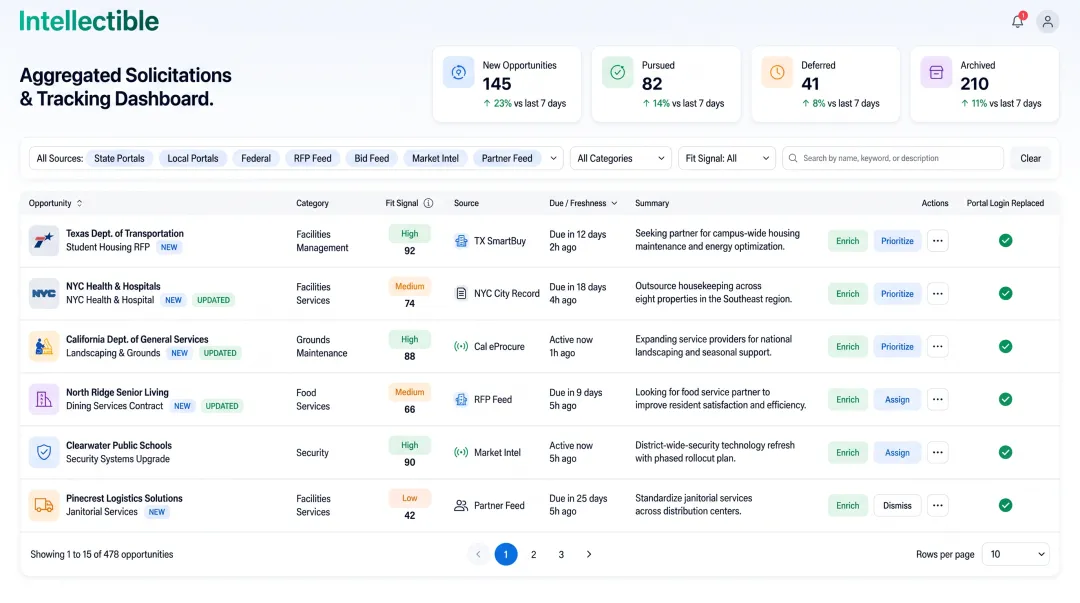Image resolution: width=1080 pixels, height=603 pixels.
Task: Click the search magnifier icon
Action: point(793,159)
